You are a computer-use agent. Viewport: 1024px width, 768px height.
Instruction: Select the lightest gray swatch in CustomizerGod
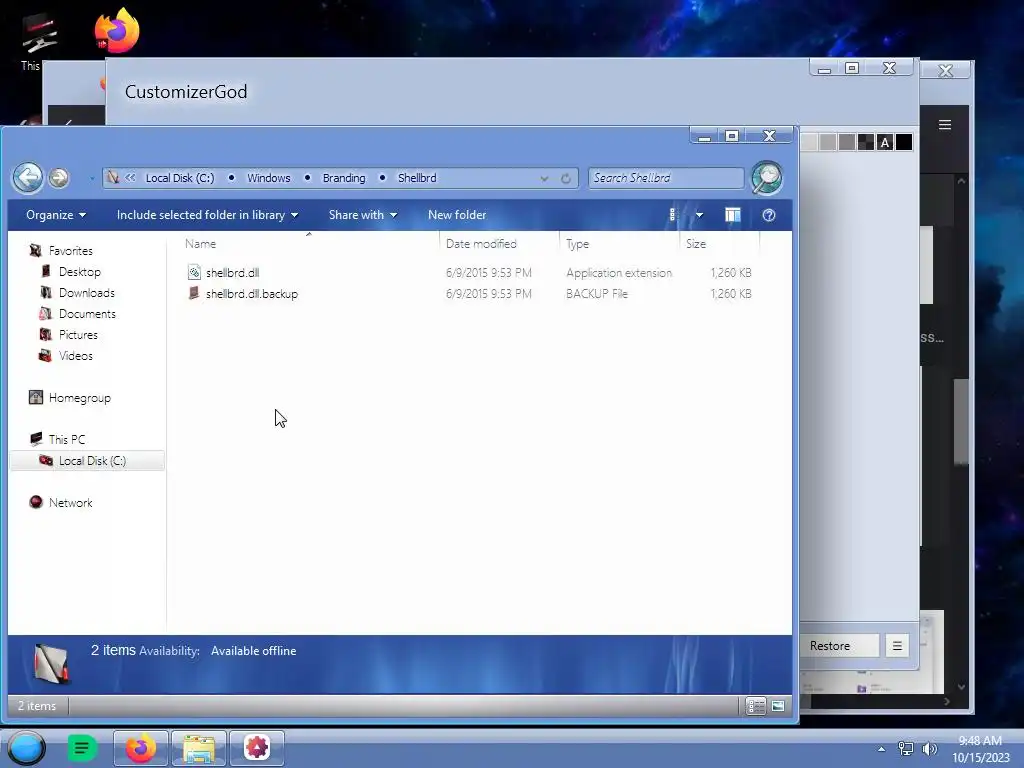click(808, 142)
